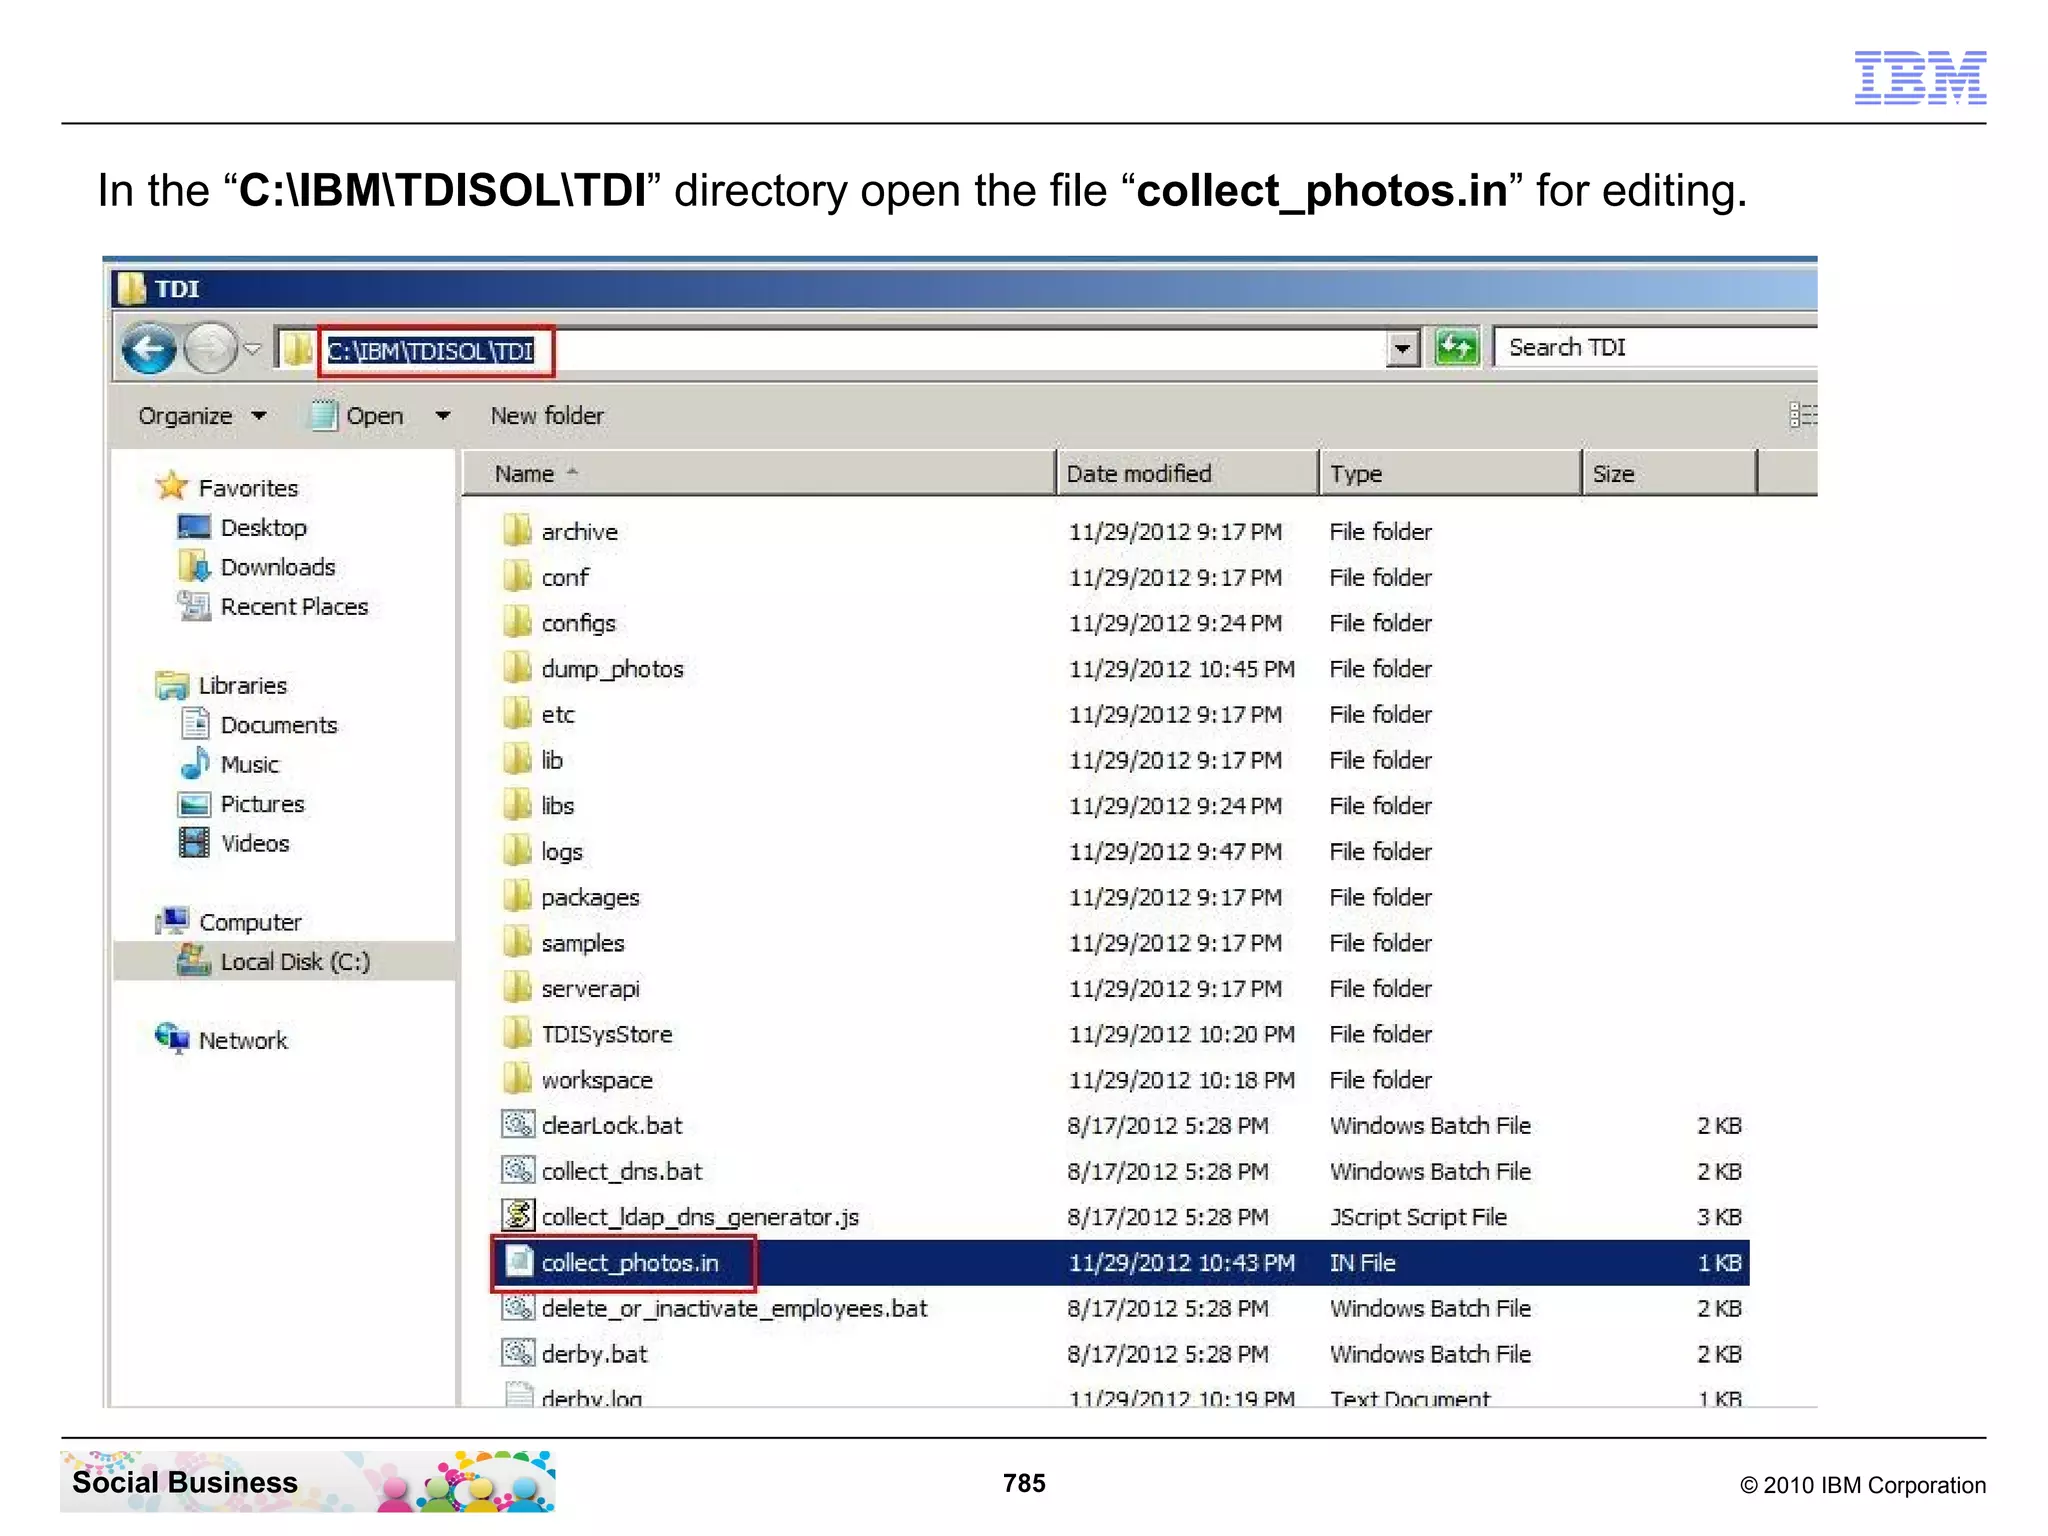2048x1536 pixels.
Task: Select Favorites star in sidebar
Action: (172, 487)
